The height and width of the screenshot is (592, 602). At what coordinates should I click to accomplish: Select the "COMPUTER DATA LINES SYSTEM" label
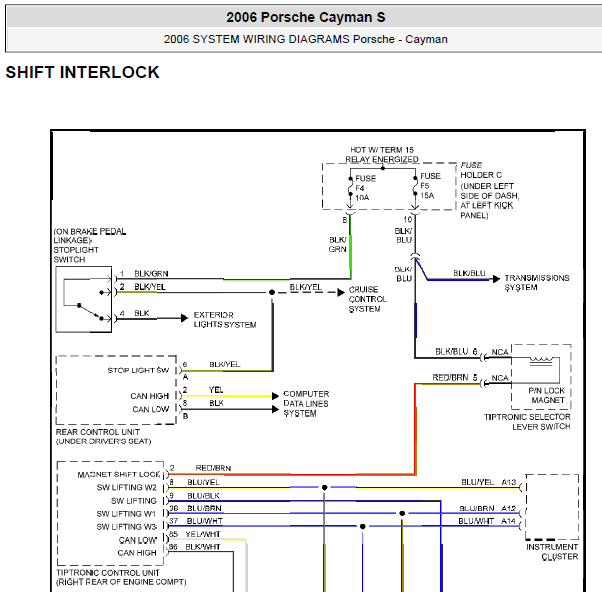(x=306, y=403)
